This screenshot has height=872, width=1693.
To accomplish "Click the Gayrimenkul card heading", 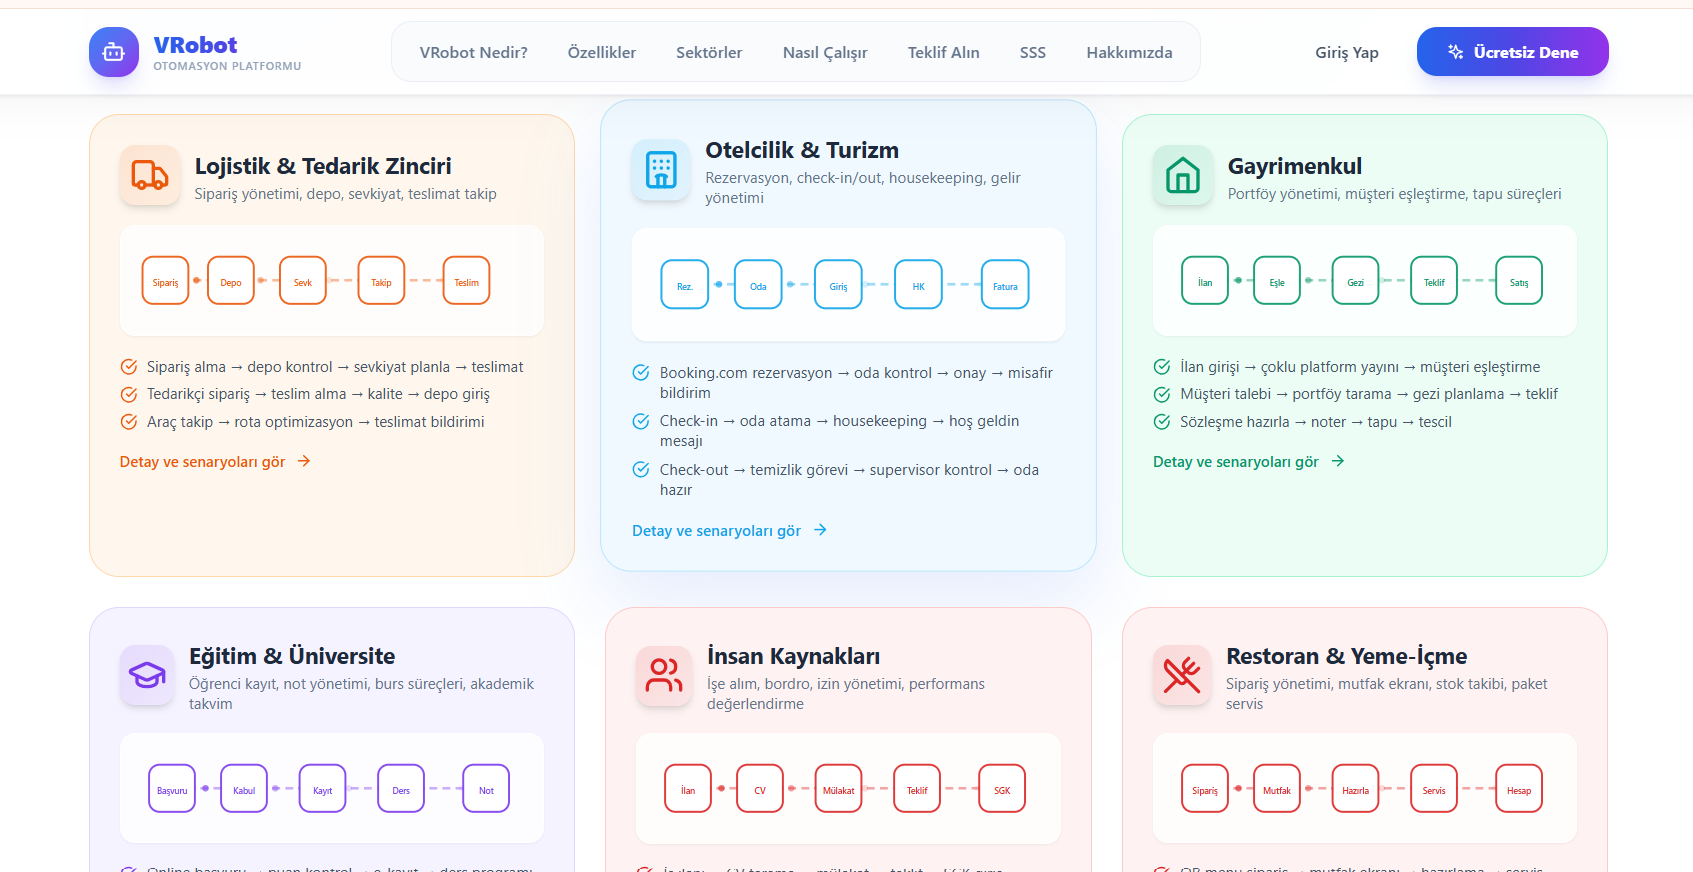I will coord(1295,166).
